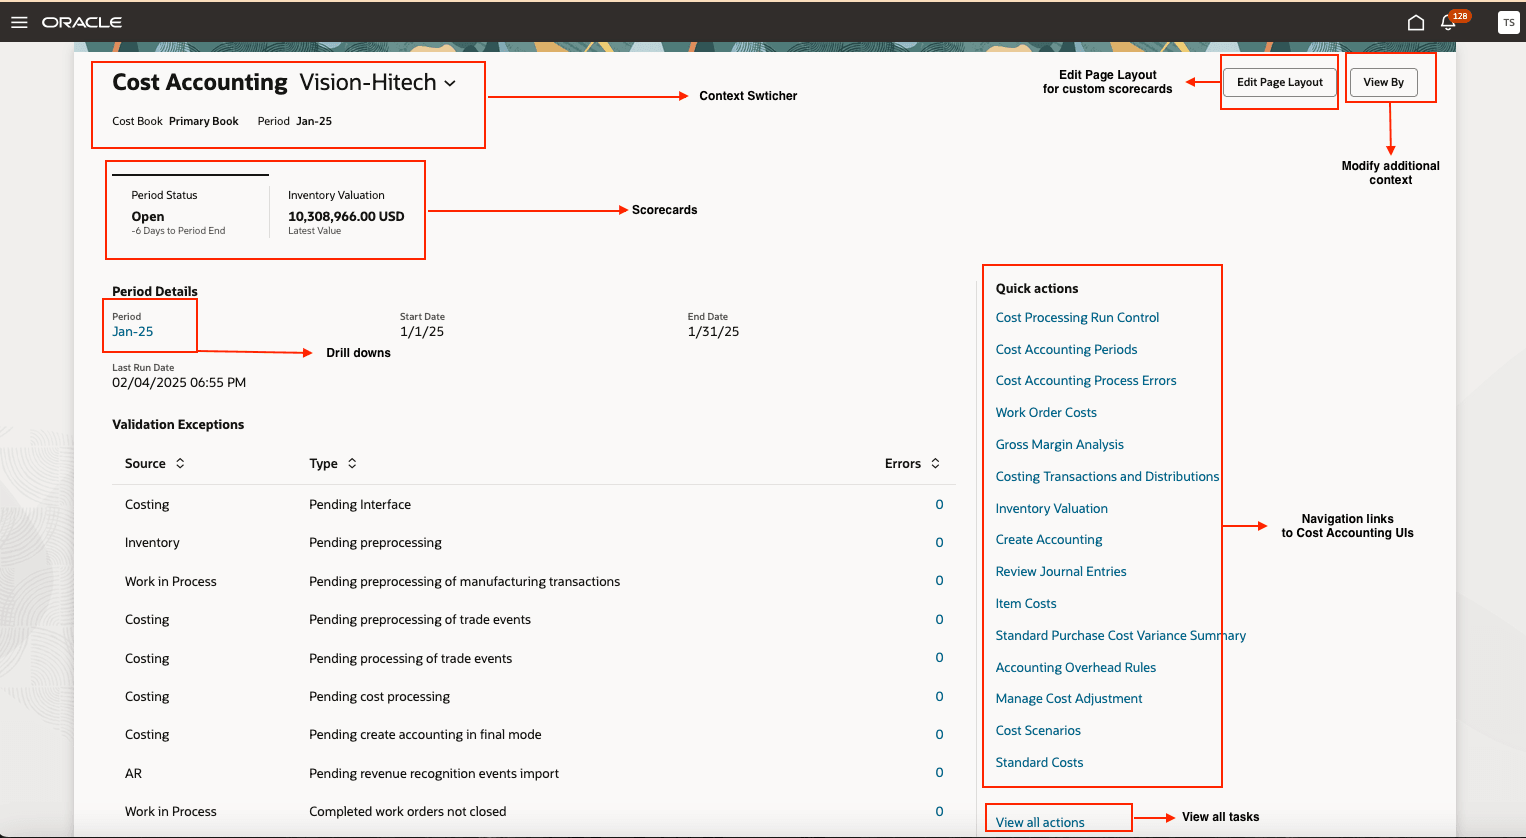The image size is (1526, 838).
Task: Launch Create Accounting
Action: 1049,539
